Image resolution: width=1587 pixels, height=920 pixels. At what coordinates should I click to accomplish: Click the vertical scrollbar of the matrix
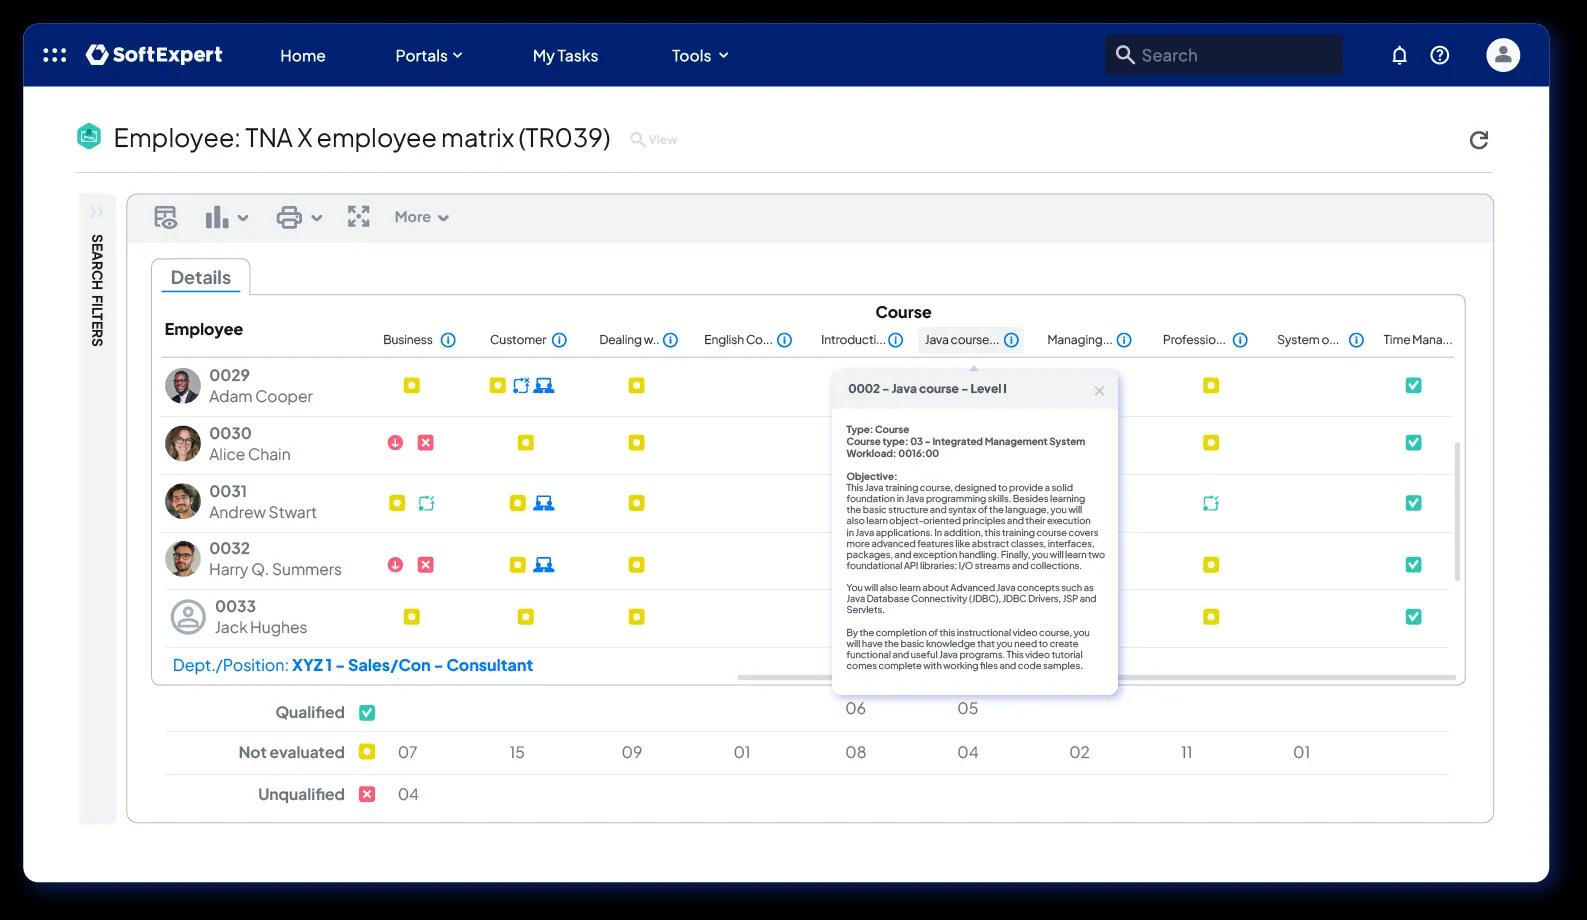(1457, 510)
